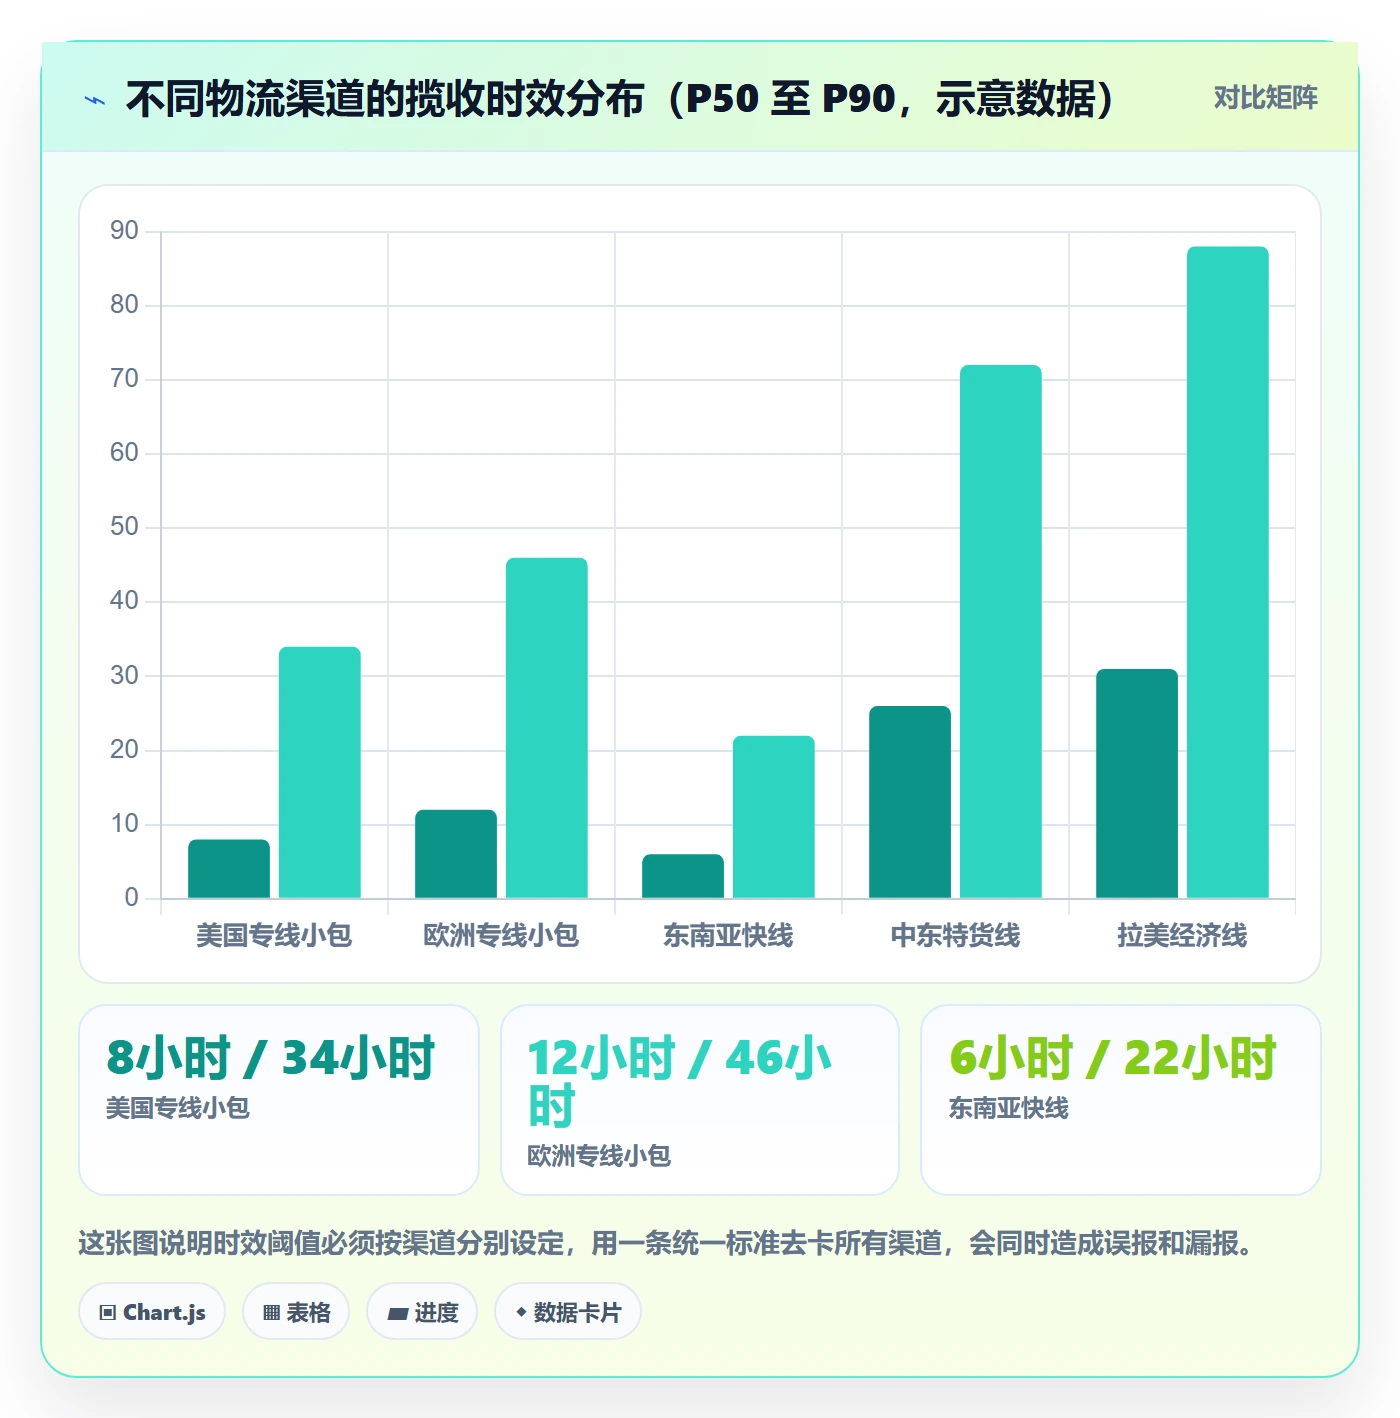This screenshot has height=1418, width=1400.
Task: Click the summary sentence starting 这张图说明
Action: click(667, 1244)
